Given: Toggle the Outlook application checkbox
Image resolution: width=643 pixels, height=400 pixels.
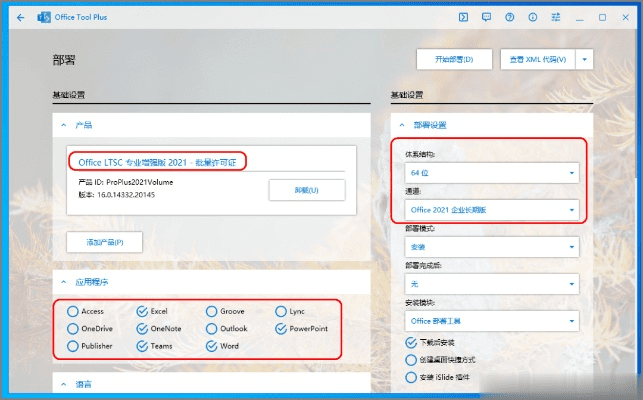Looking at the screenshot, I should coord(212,328).
